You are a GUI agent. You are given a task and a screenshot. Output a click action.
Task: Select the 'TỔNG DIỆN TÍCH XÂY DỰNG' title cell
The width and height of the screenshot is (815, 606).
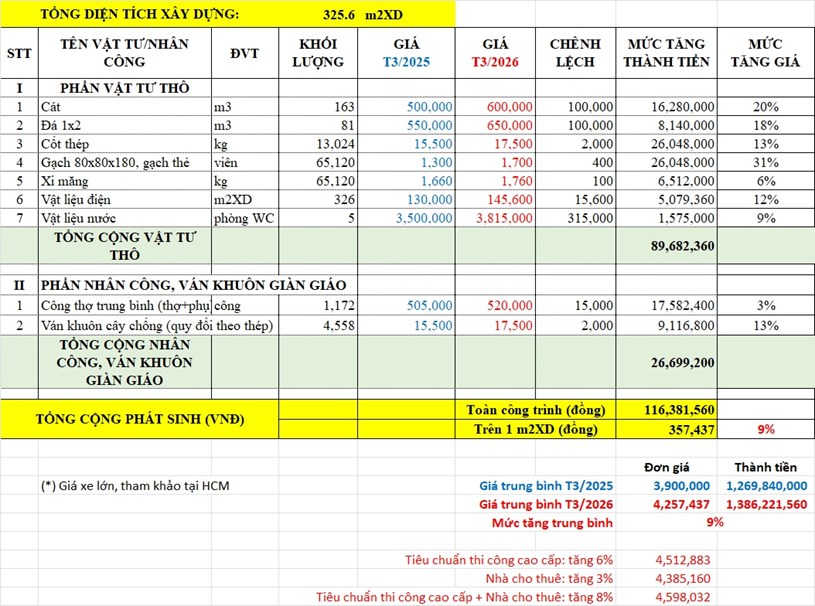(140, 17)
